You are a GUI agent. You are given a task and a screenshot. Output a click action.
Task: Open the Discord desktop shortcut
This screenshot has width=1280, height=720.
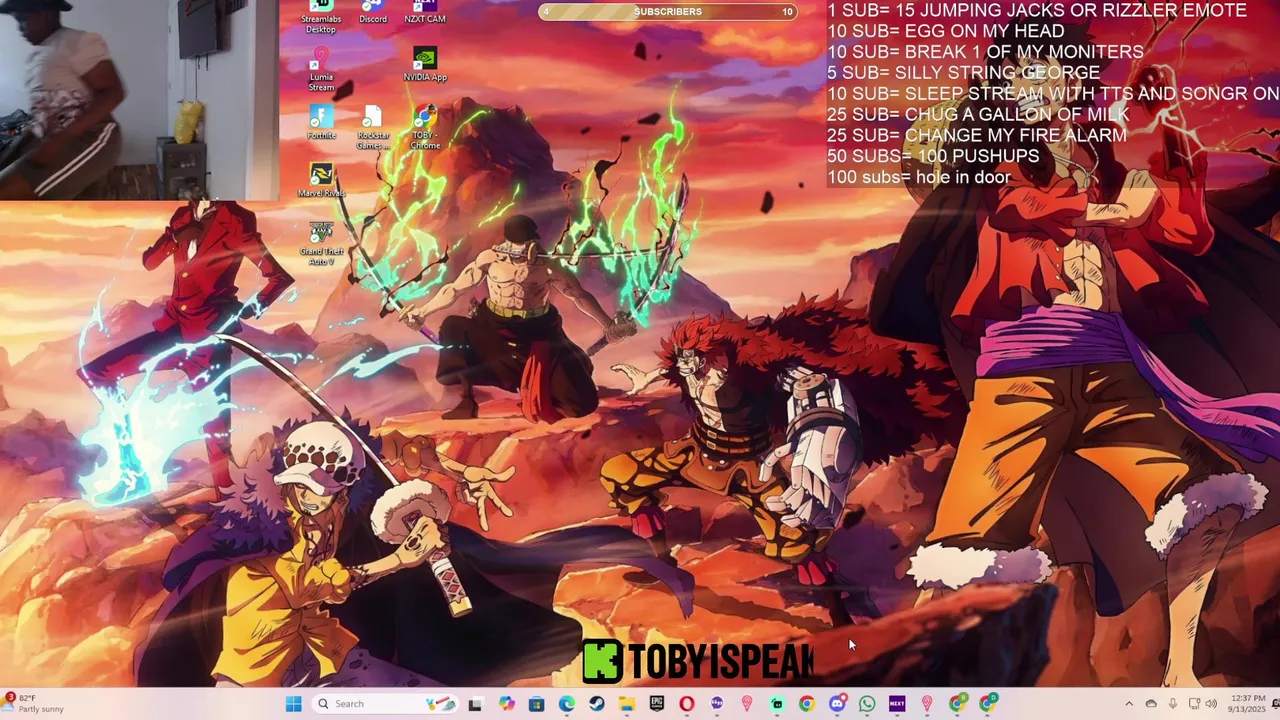tap(373, 10)
